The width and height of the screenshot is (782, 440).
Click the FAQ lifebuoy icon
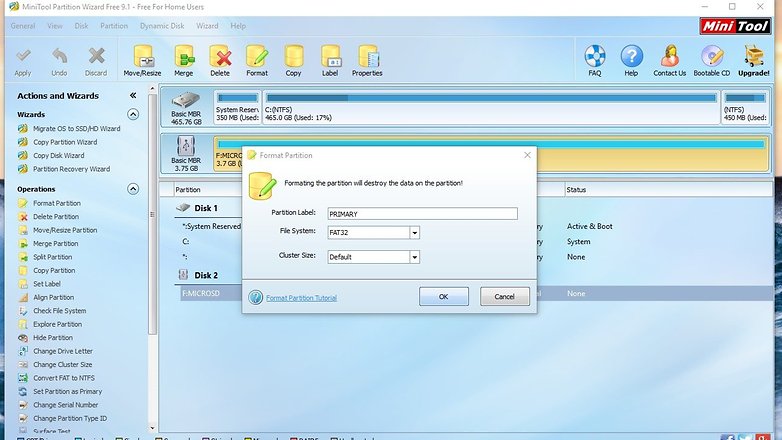coord(595,56)
